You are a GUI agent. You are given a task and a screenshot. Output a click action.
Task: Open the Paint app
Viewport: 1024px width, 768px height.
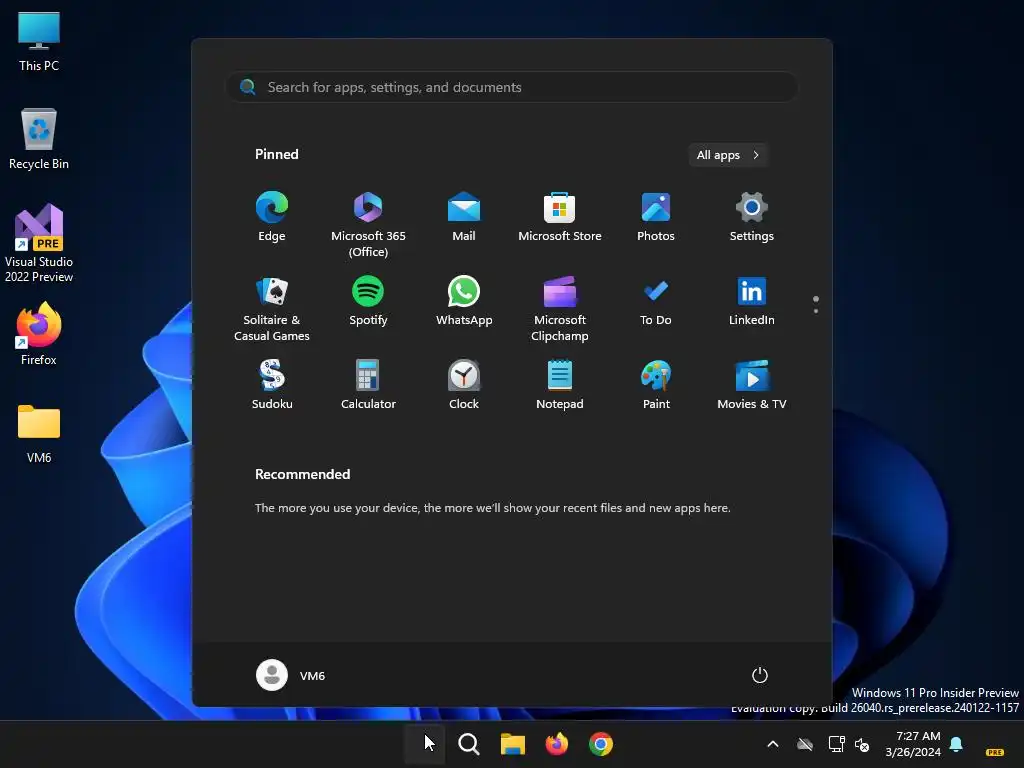tap(656, 385)
